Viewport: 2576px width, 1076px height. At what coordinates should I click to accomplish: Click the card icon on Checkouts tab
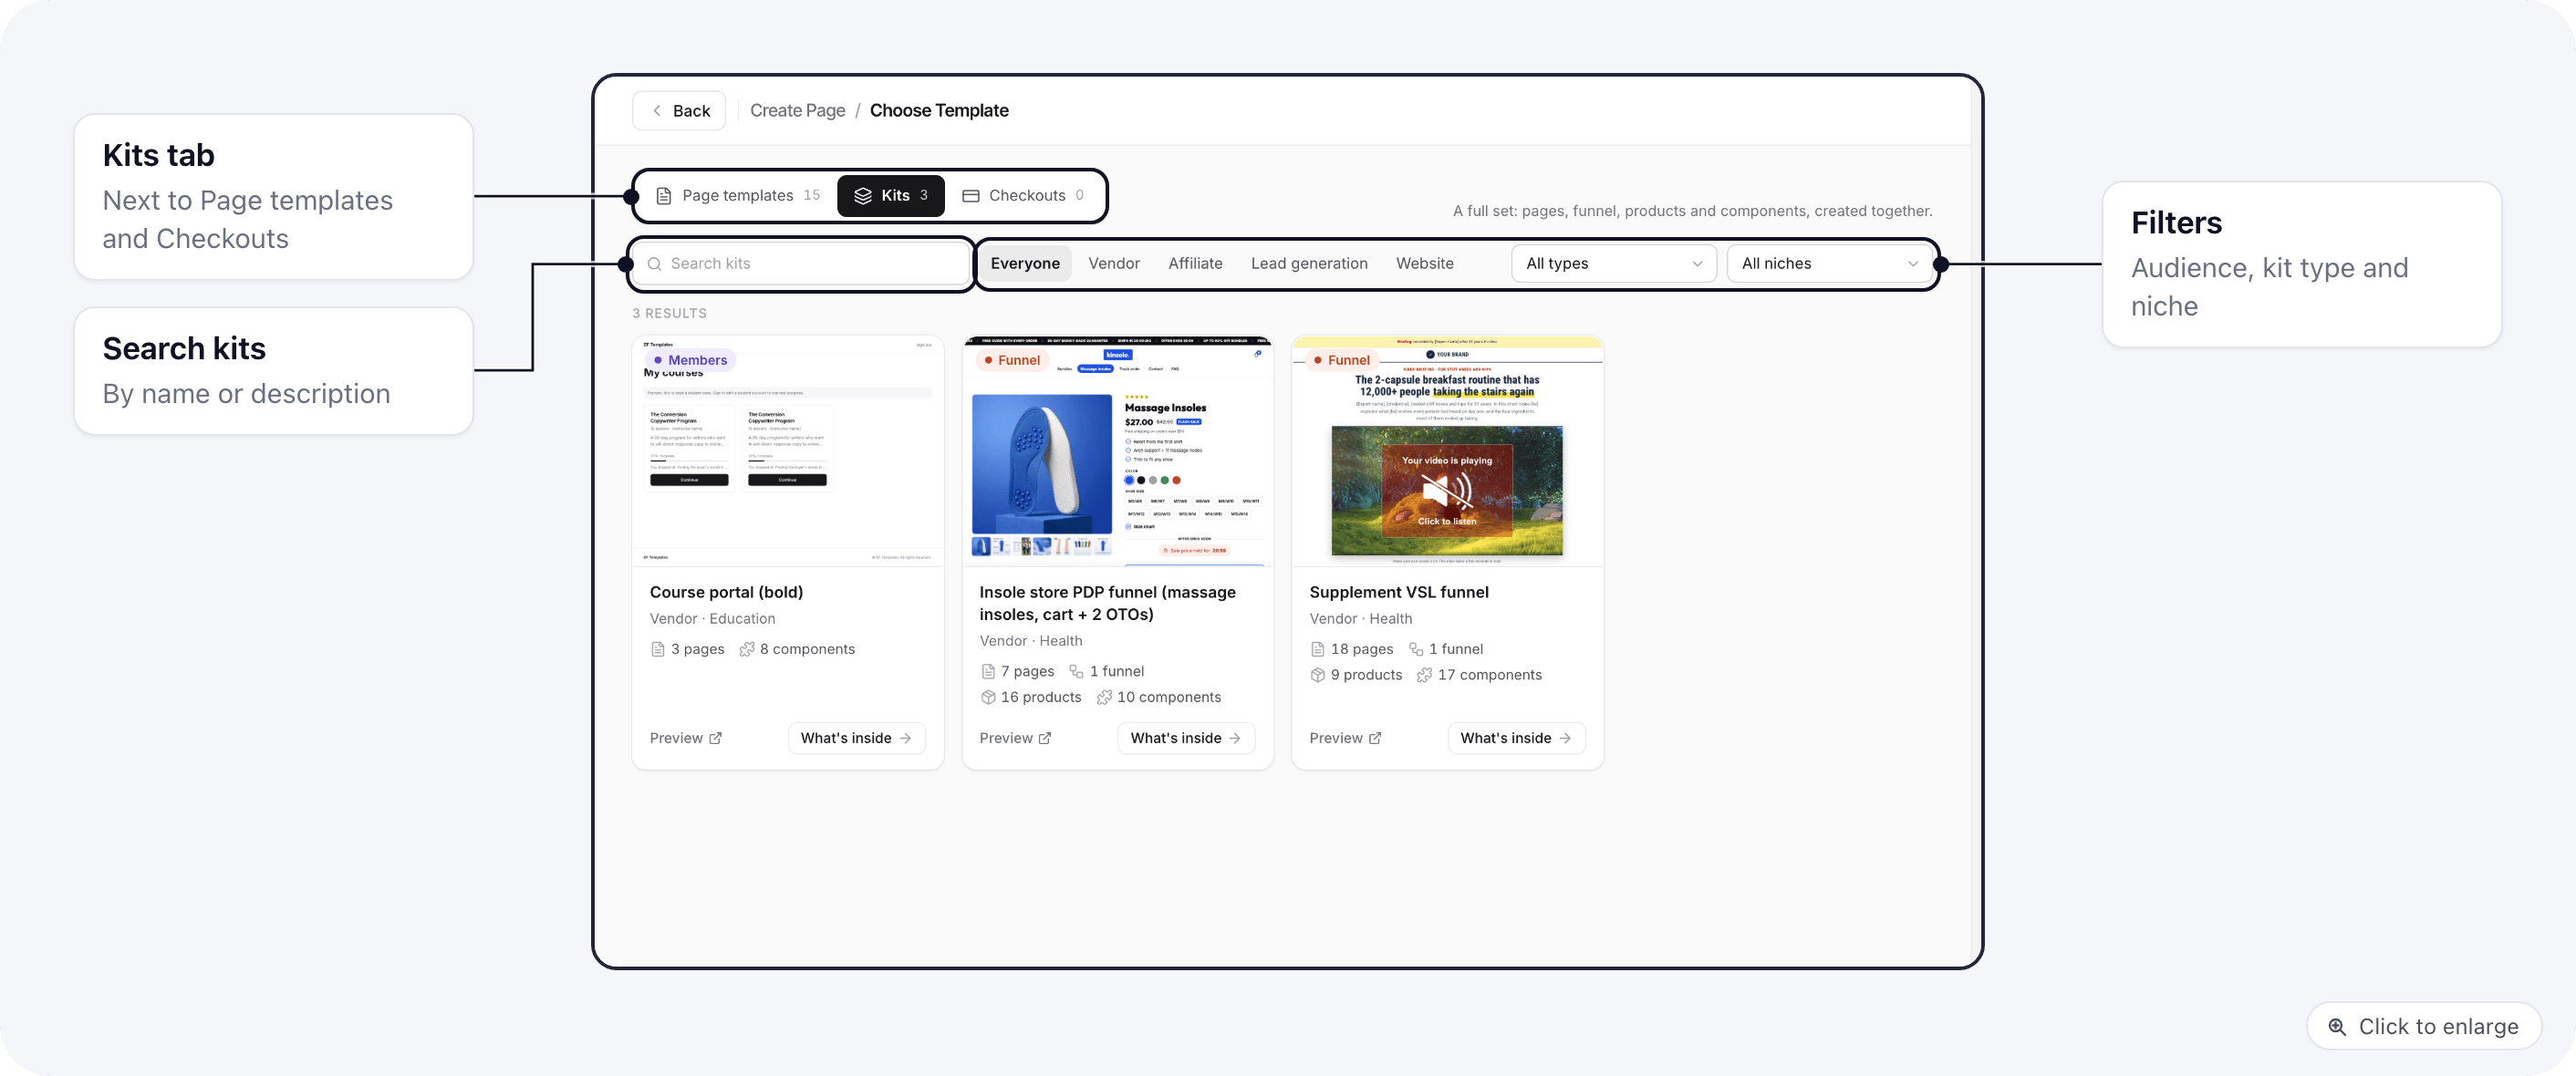pos(970,196)
